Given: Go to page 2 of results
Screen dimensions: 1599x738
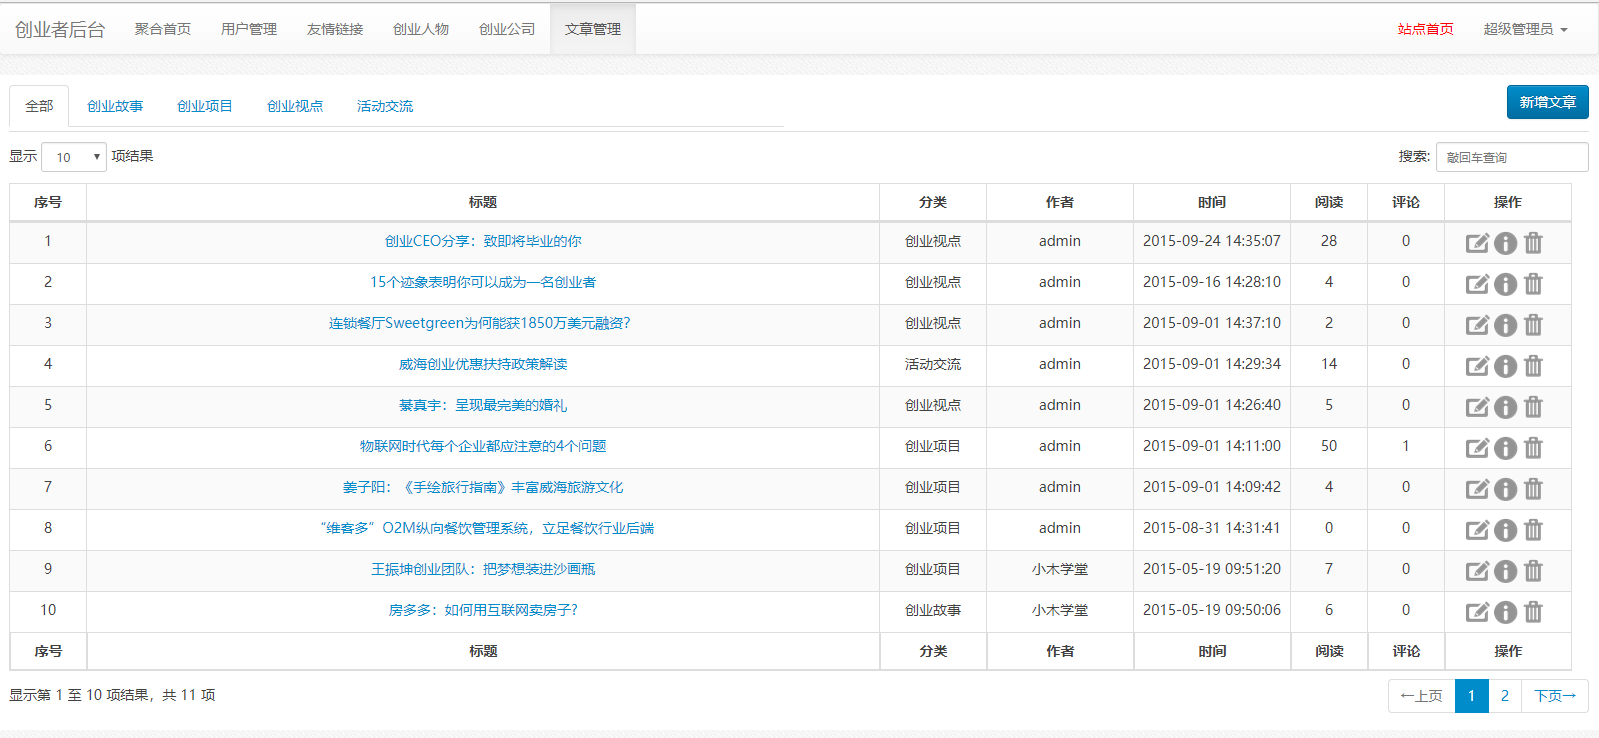Looking at the screenshot, I should pos(1505,696).
